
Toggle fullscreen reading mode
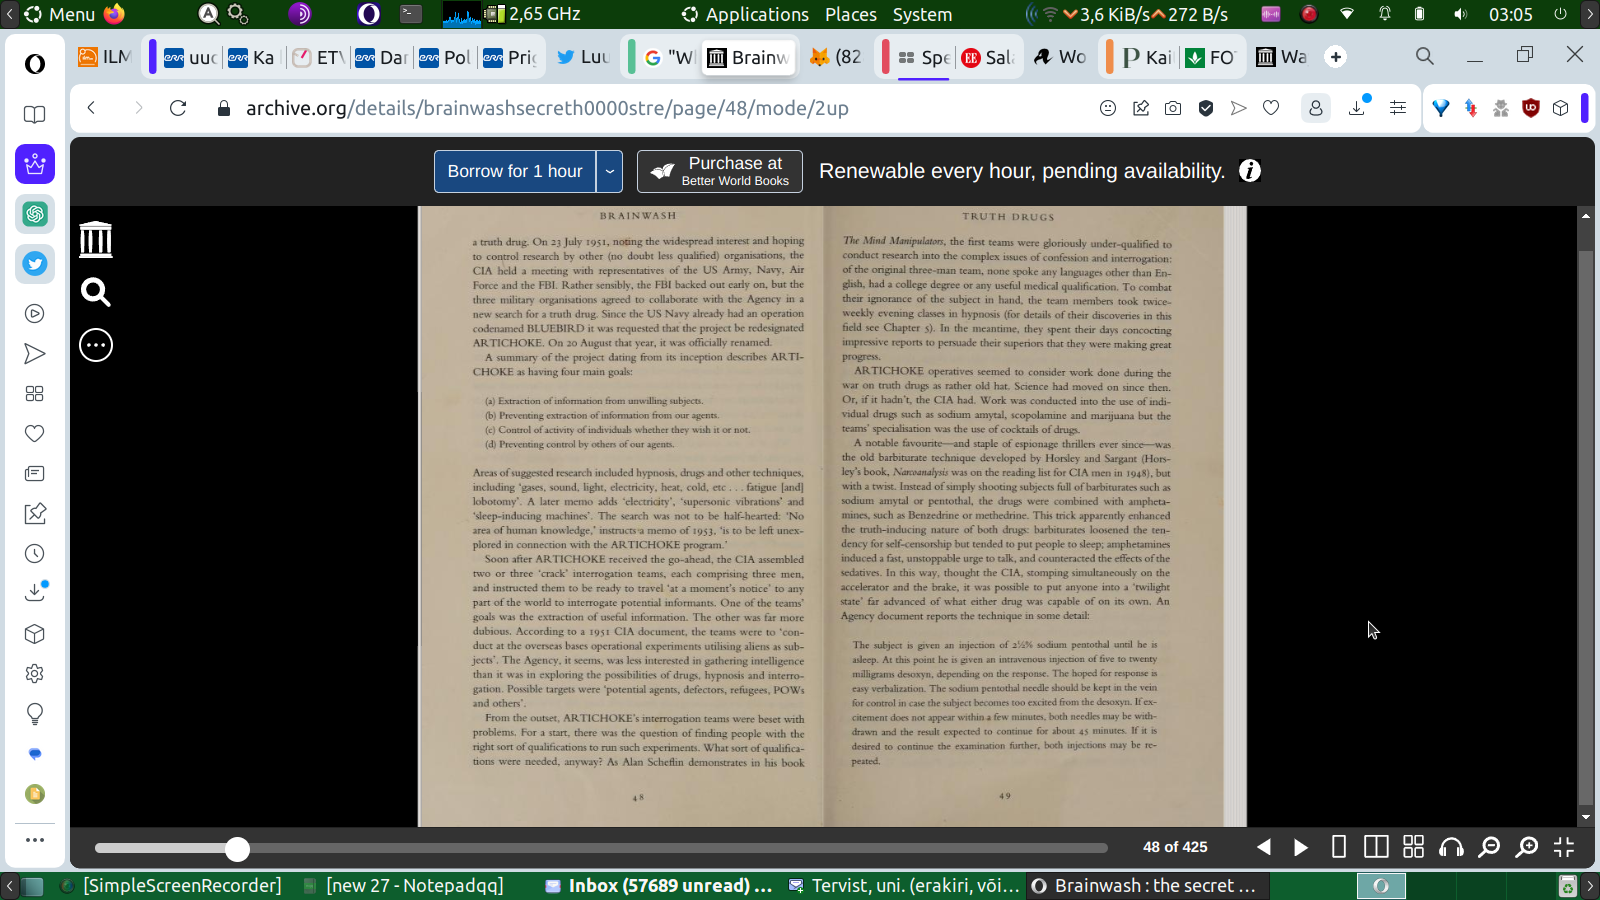click(x=1564, y=848)
